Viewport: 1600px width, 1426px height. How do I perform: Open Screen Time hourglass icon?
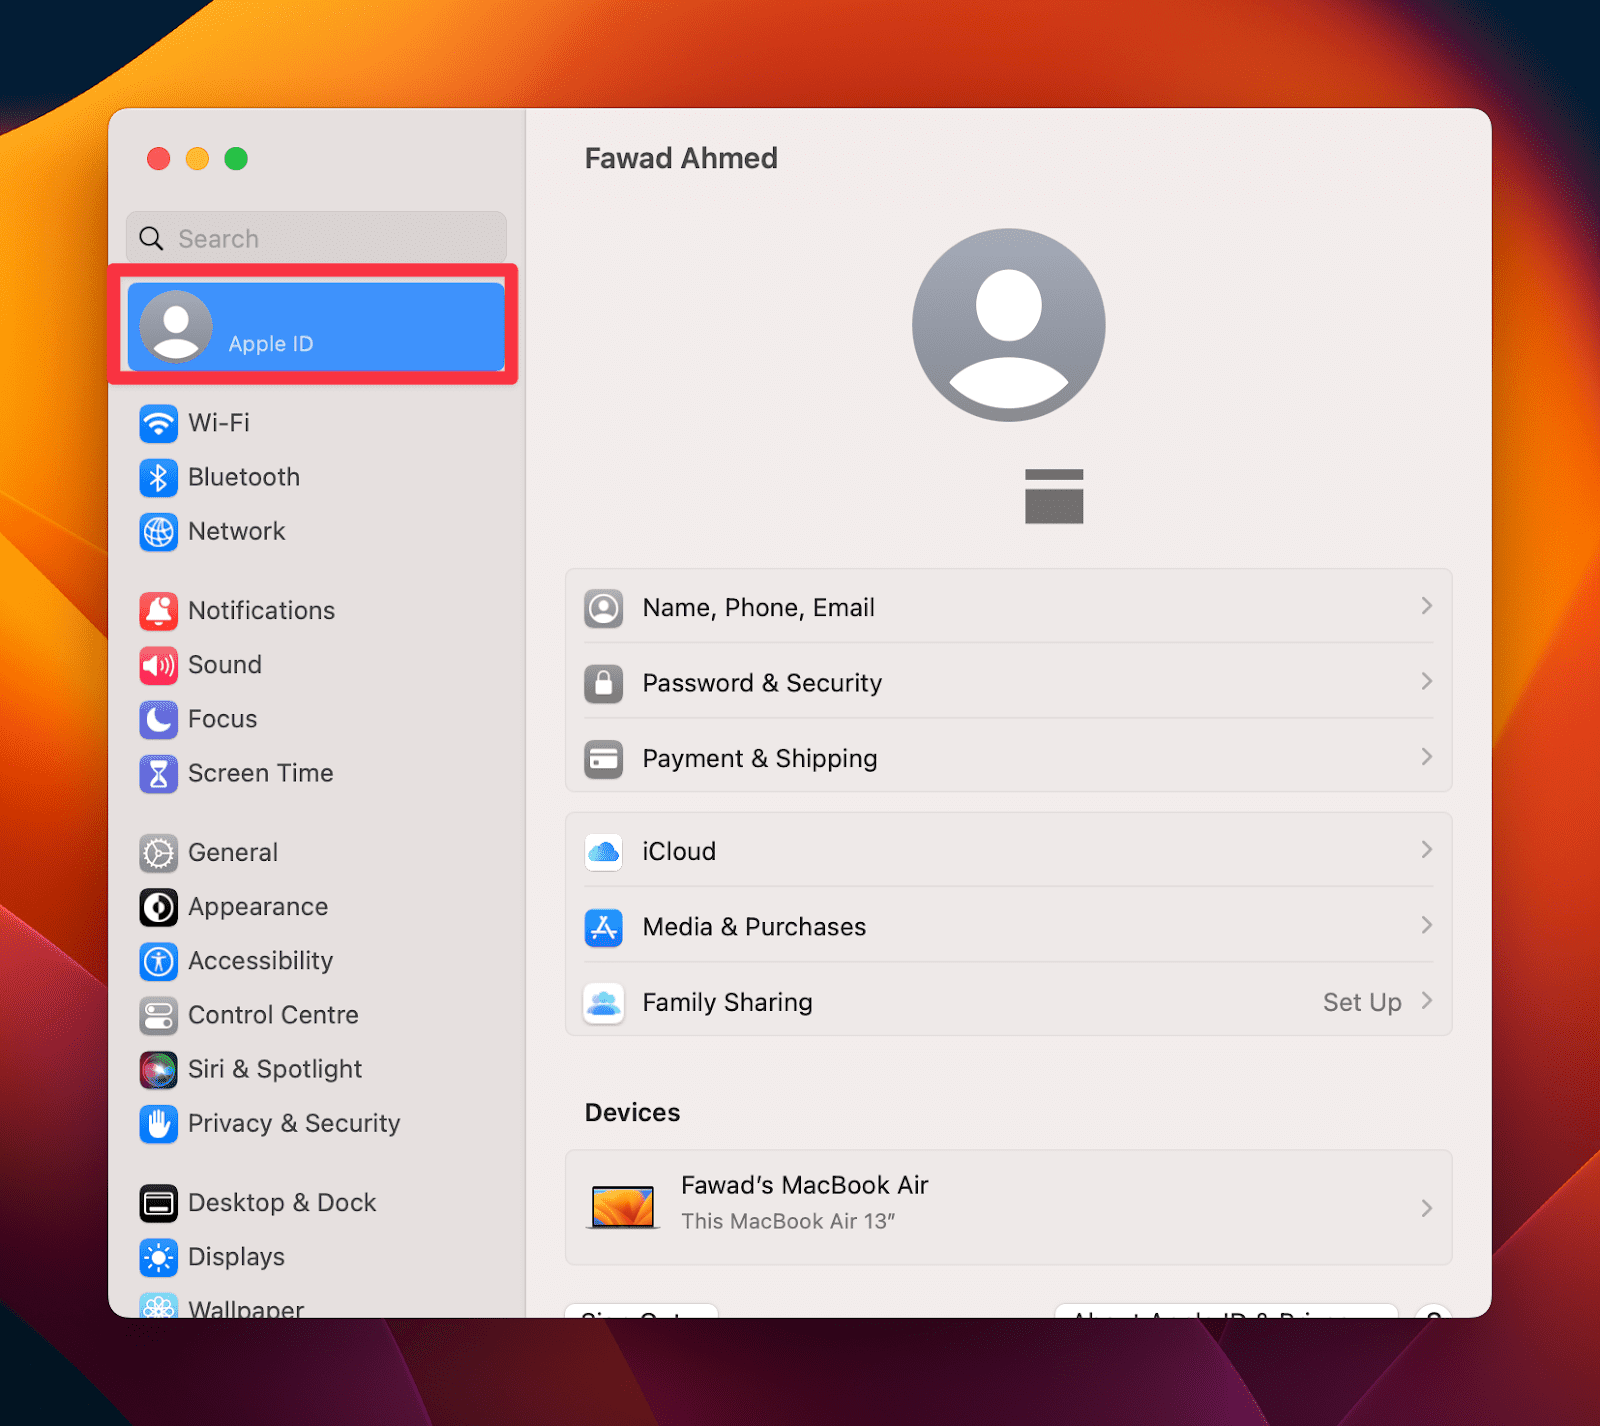pyautogui.click(x=158, y=773)
